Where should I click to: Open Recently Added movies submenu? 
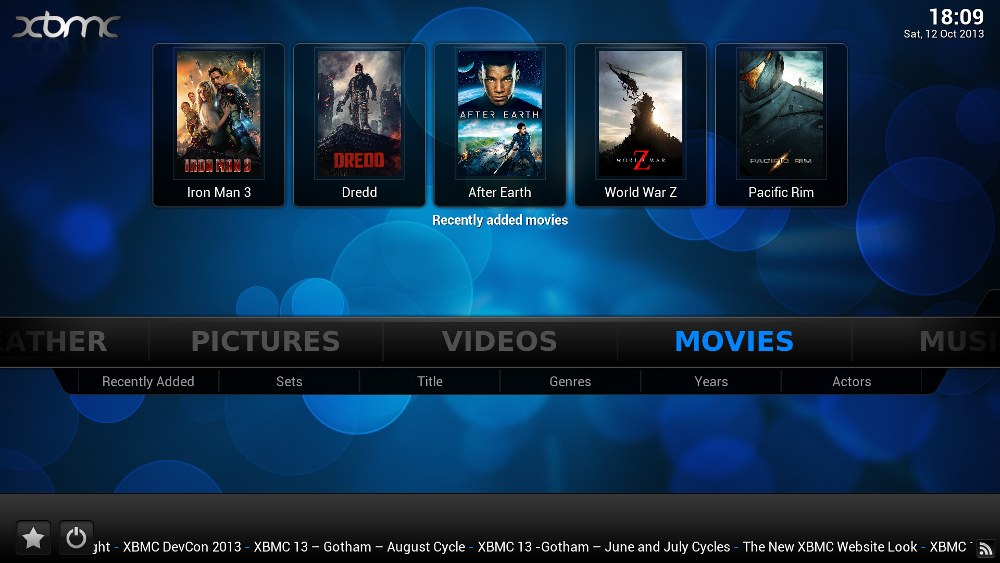(148, 381)
